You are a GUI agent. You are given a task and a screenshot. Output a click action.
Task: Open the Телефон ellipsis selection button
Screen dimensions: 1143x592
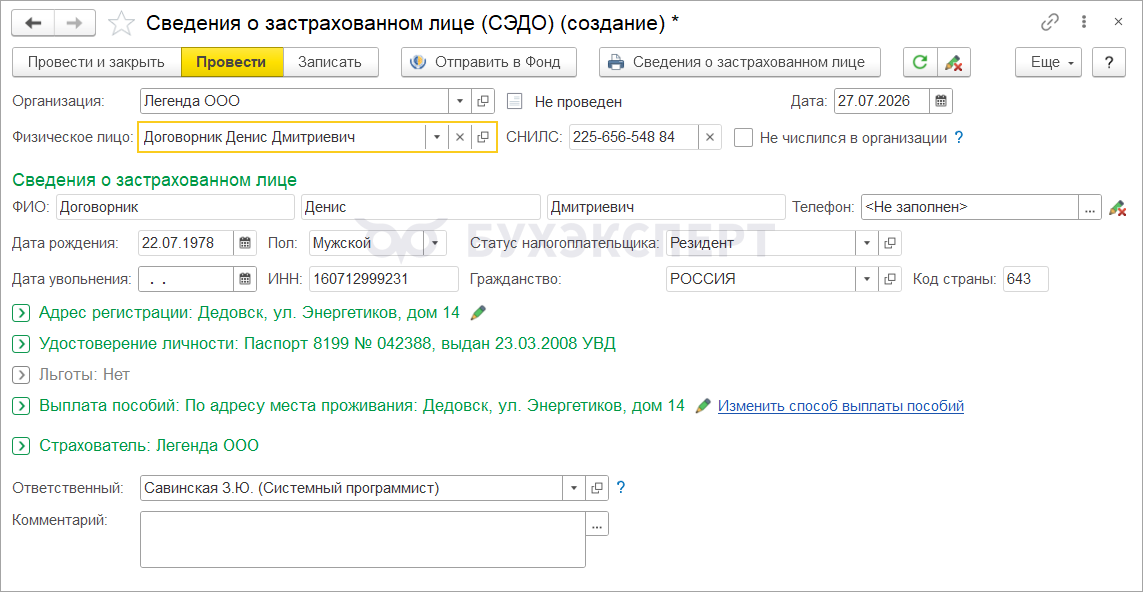tap(1089, 207)
